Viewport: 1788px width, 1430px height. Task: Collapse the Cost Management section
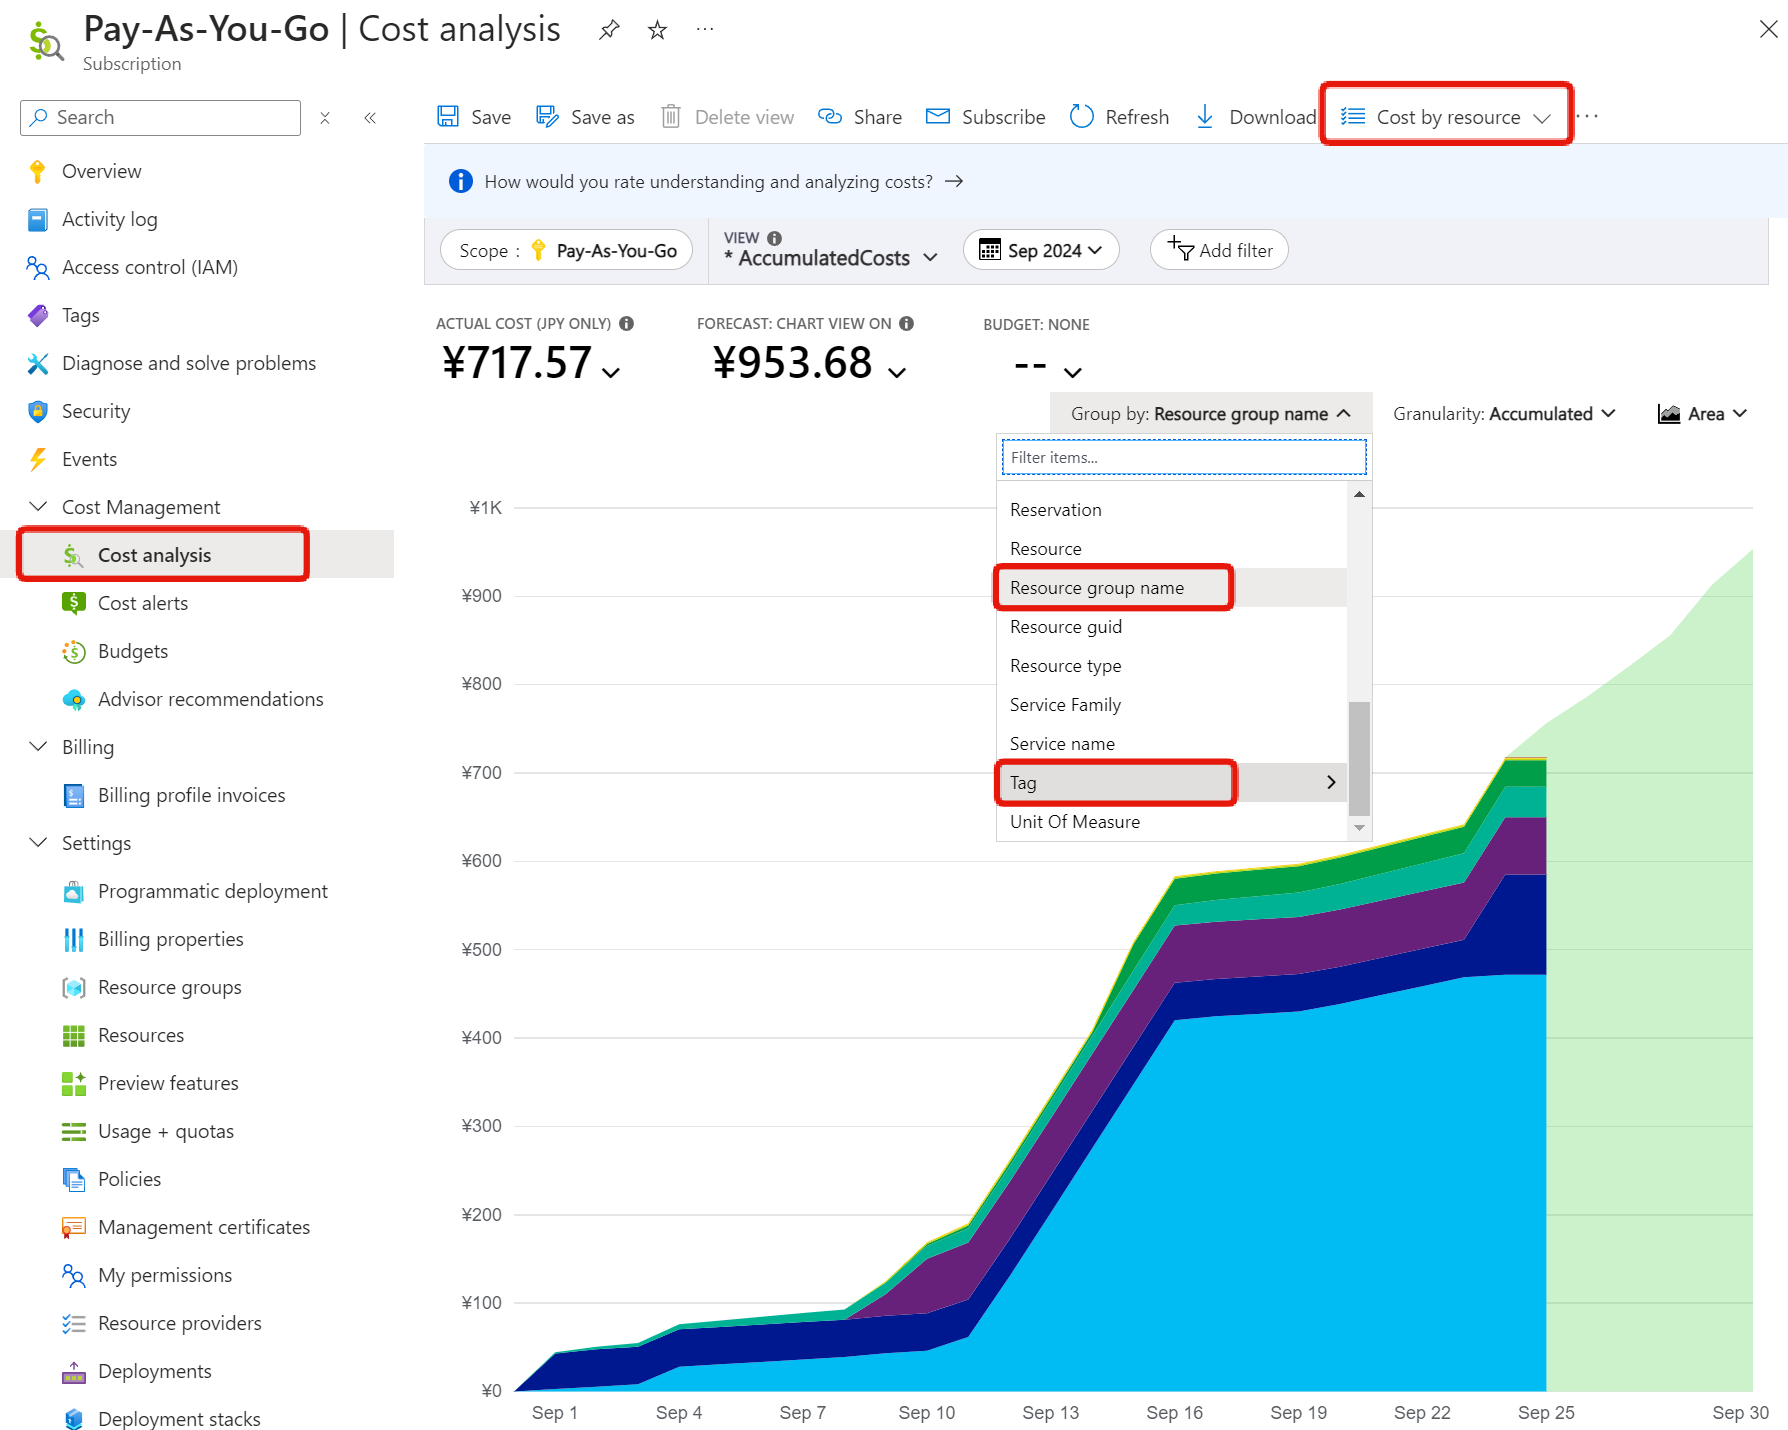38,507
